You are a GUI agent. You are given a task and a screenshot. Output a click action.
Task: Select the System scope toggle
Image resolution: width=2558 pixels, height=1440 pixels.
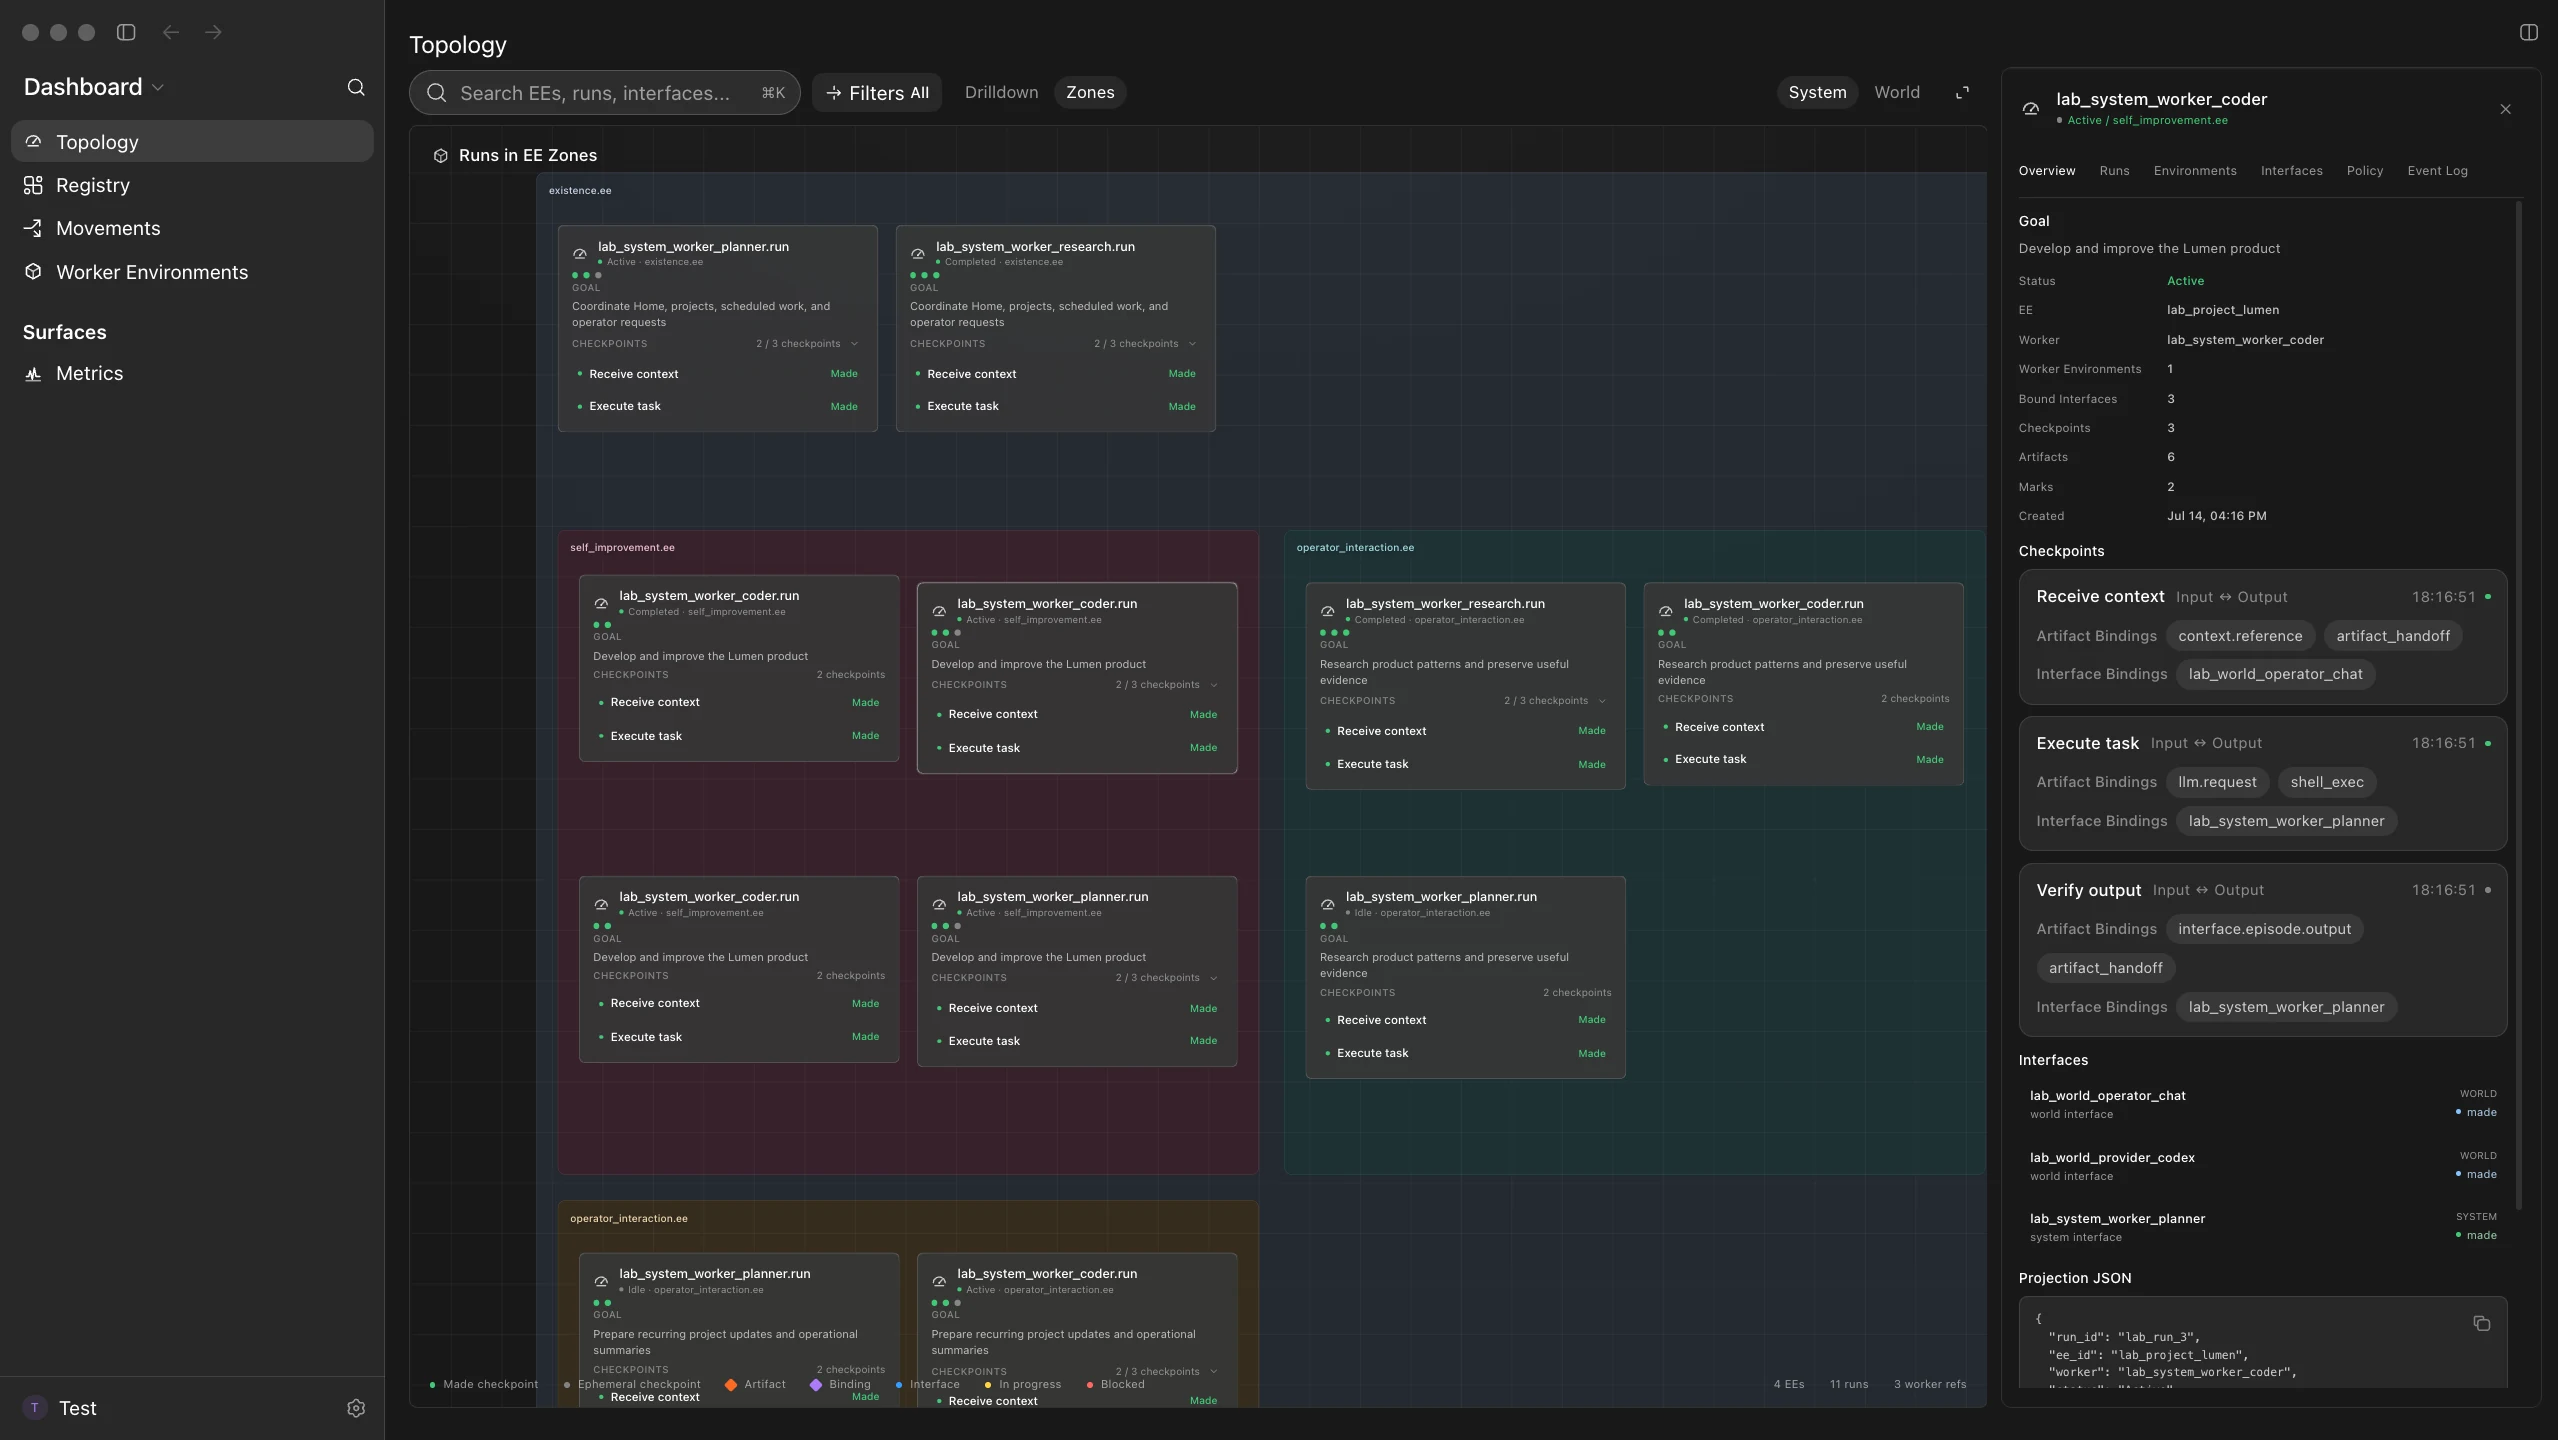1817,92
